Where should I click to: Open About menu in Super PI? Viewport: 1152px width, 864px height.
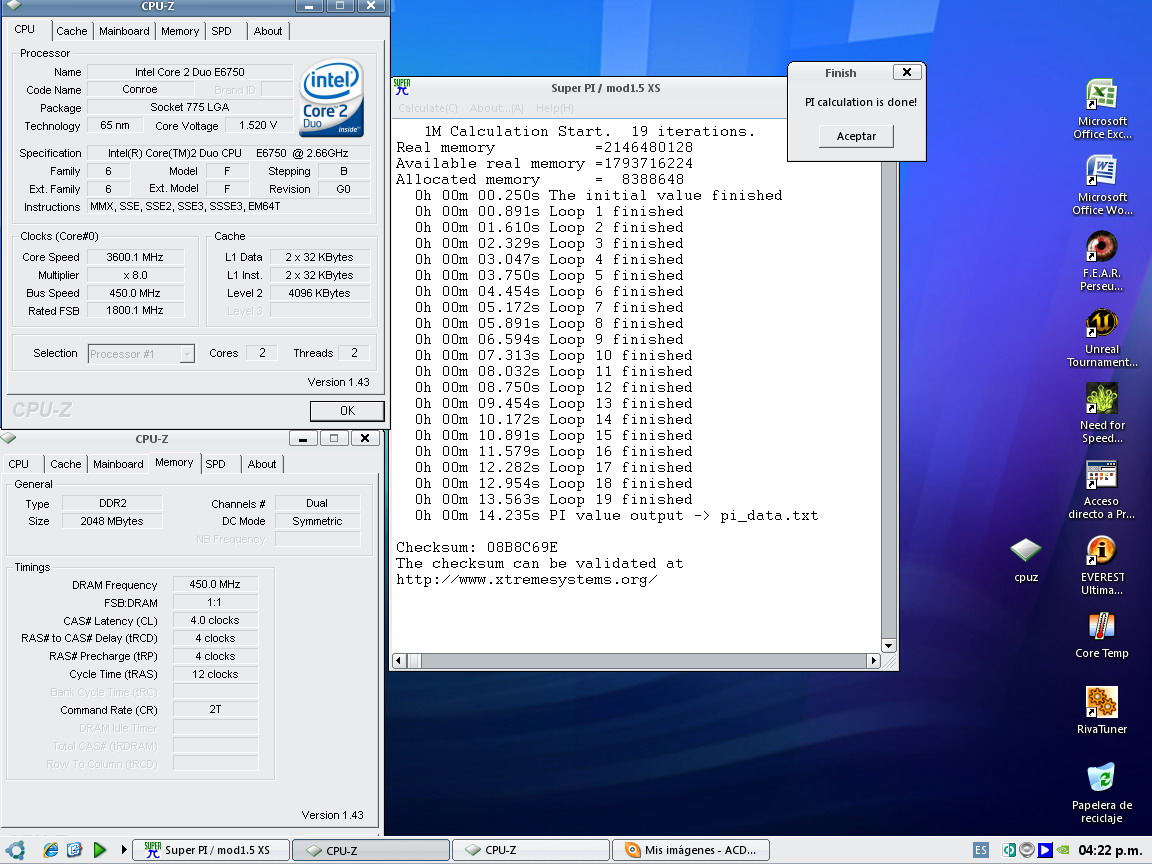point(497,108)
